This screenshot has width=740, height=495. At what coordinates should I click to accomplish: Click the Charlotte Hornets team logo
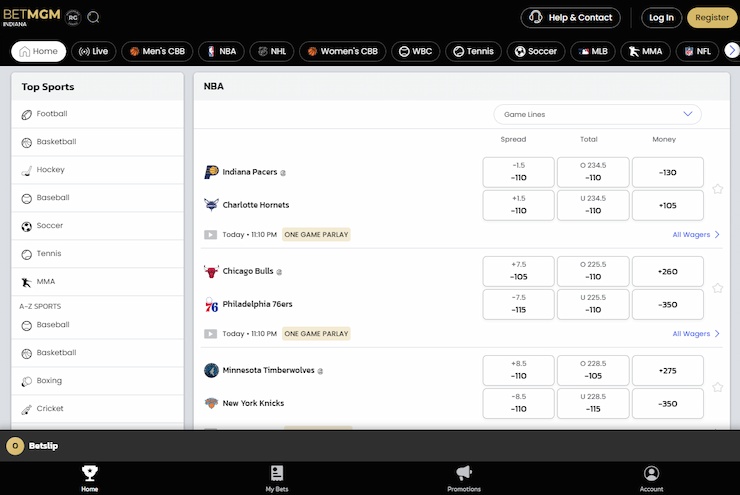pyautogui.click(x=211, y=205)
